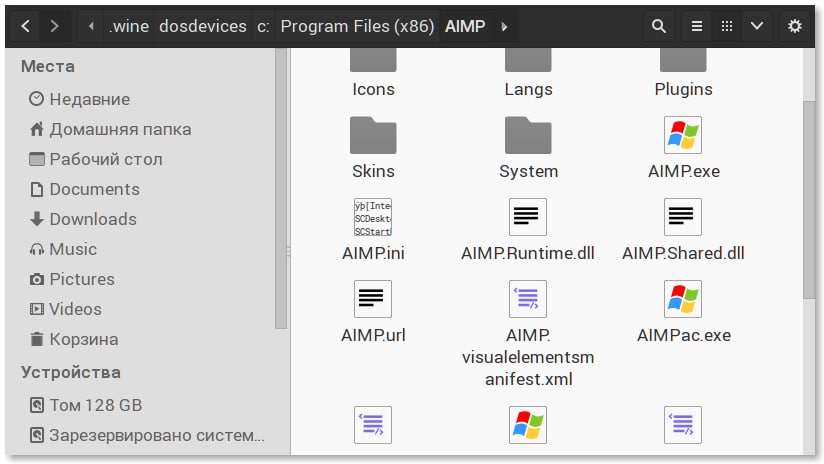Select the bottom-right unlabeled XML file icon

pos(683,425)
